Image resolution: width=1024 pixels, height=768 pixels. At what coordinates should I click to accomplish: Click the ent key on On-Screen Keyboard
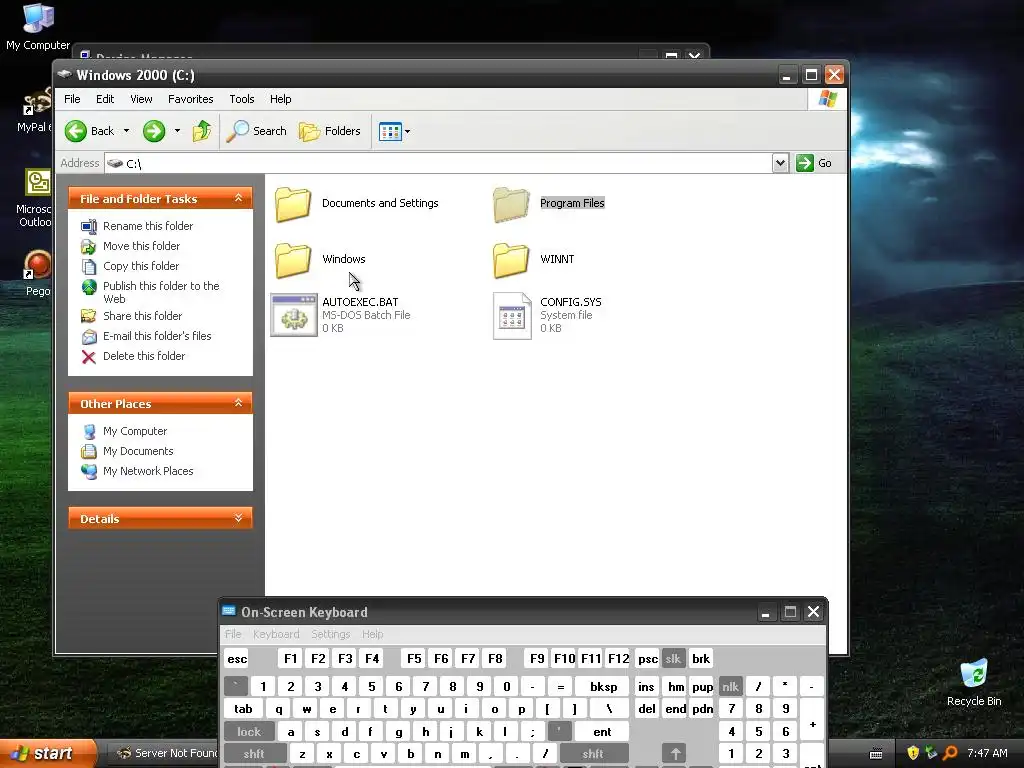[601, 731]
